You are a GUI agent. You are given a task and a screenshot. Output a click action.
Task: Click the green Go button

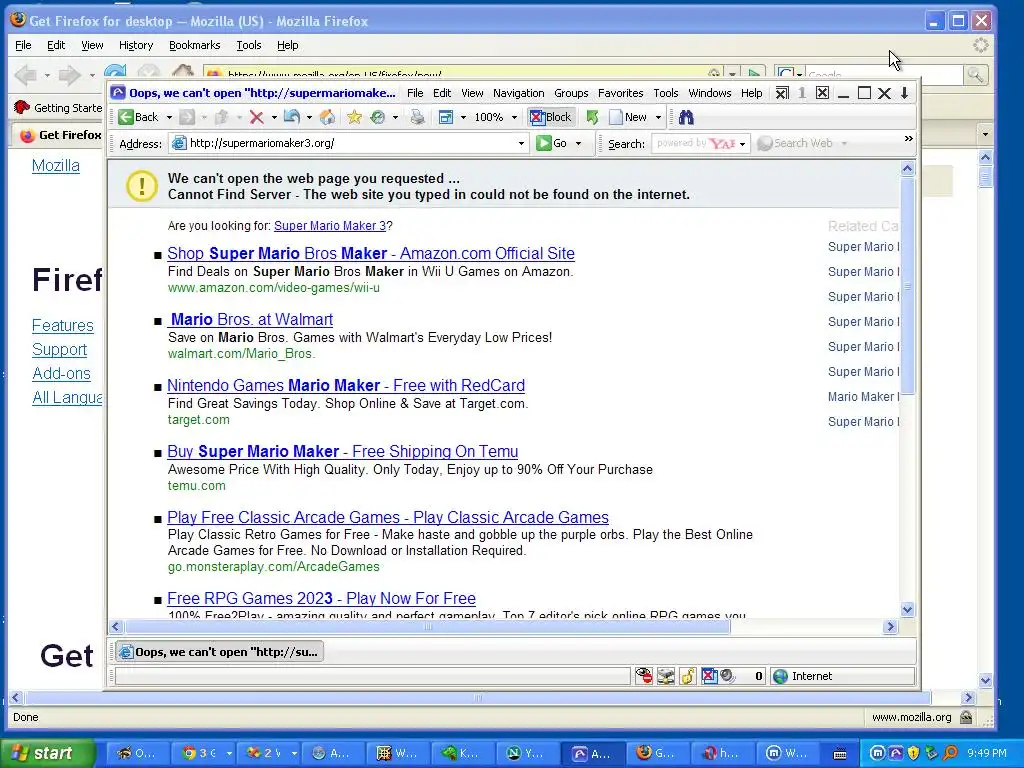(x=552, y=143)
